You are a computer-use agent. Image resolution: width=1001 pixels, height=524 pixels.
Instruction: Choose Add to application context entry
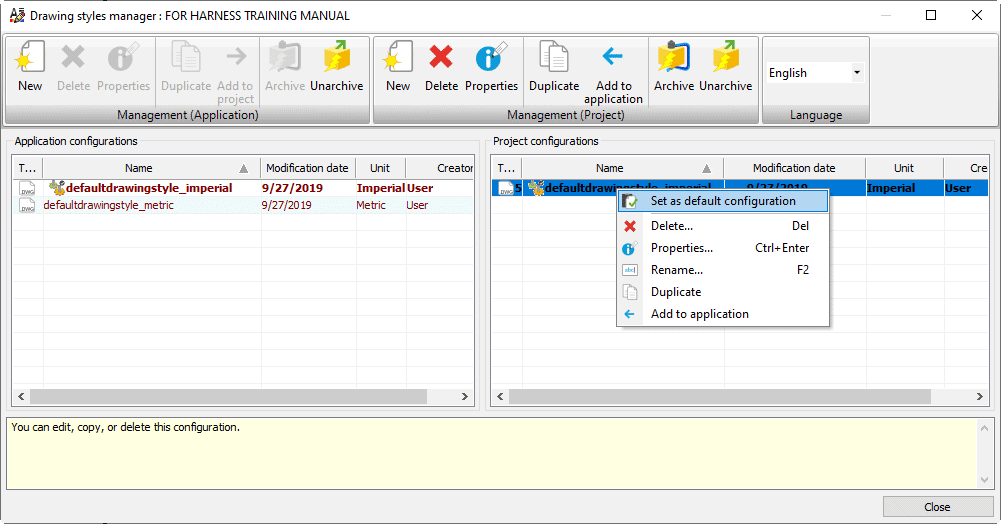point(699,314)
